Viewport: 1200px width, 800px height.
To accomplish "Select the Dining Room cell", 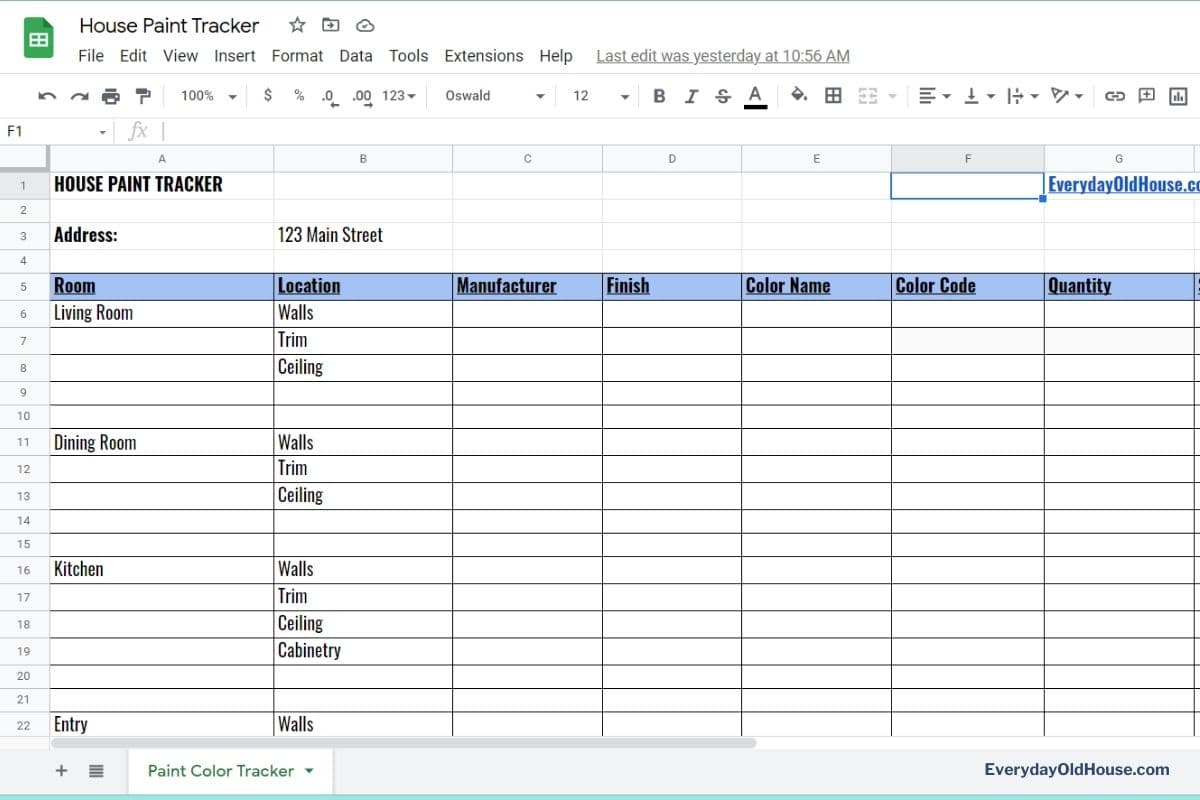I will click(162, 442).
